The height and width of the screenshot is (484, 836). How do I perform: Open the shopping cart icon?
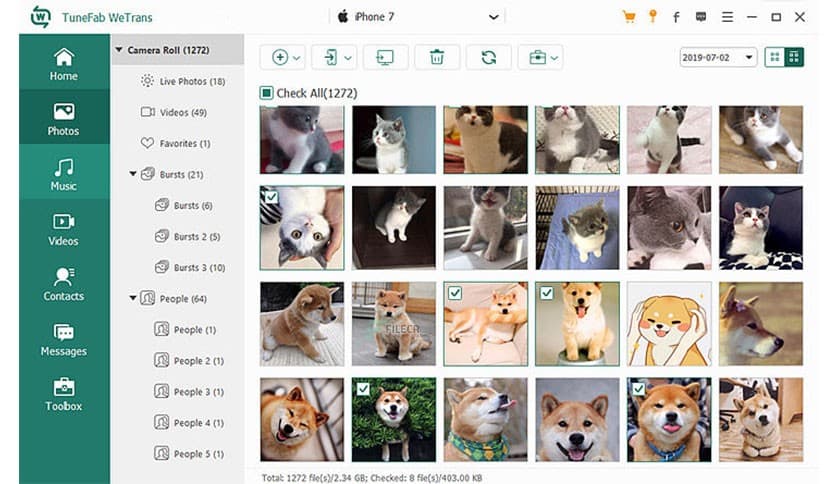pyautogui.click(x=629, y=17)
